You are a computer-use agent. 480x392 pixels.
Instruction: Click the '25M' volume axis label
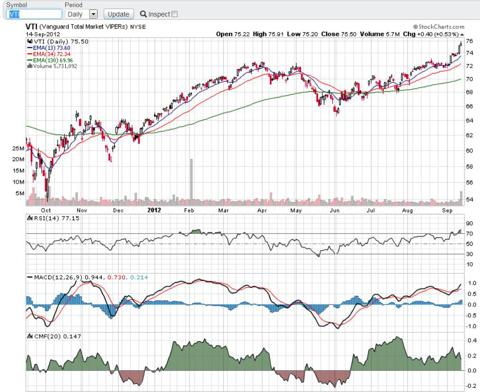(19, 149)
